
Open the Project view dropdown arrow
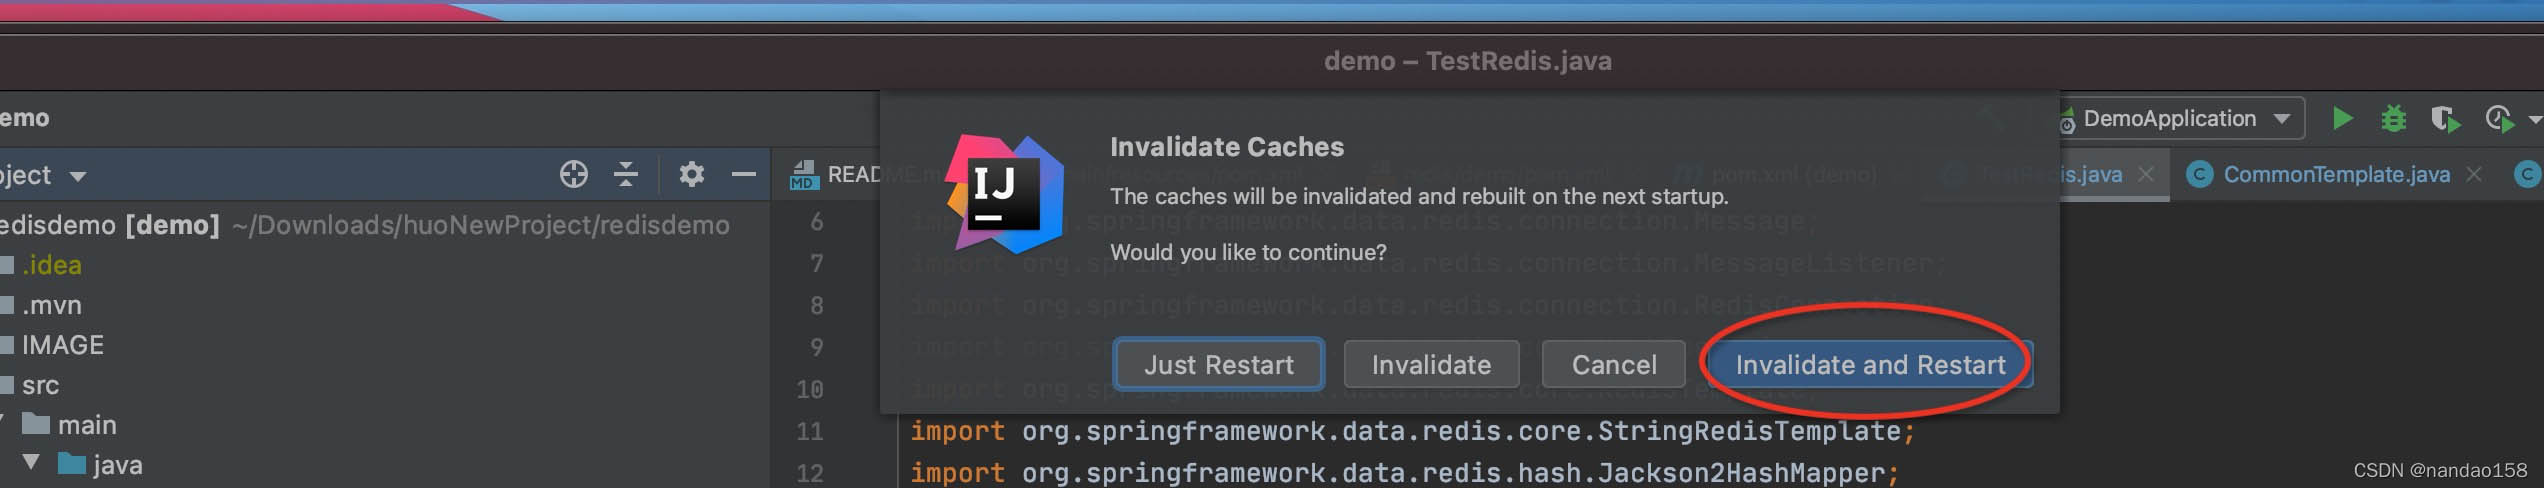(78, 177)
